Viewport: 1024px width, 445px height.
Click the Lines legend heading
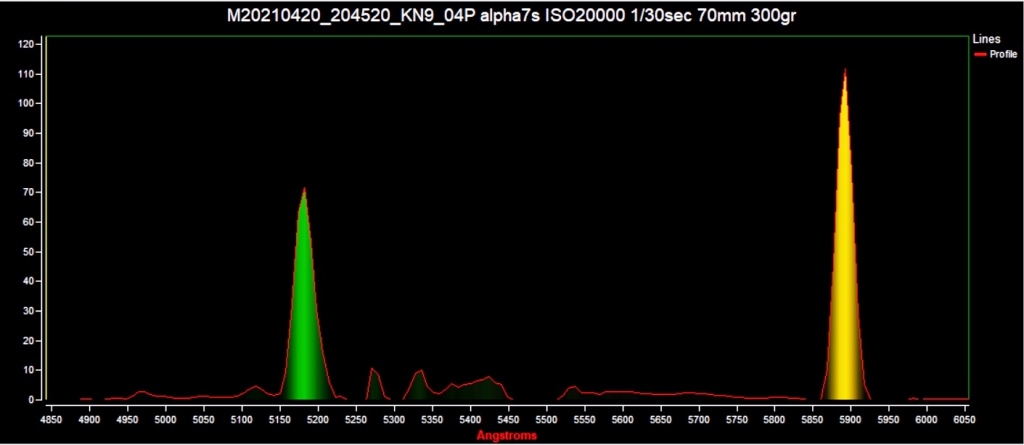986,39
